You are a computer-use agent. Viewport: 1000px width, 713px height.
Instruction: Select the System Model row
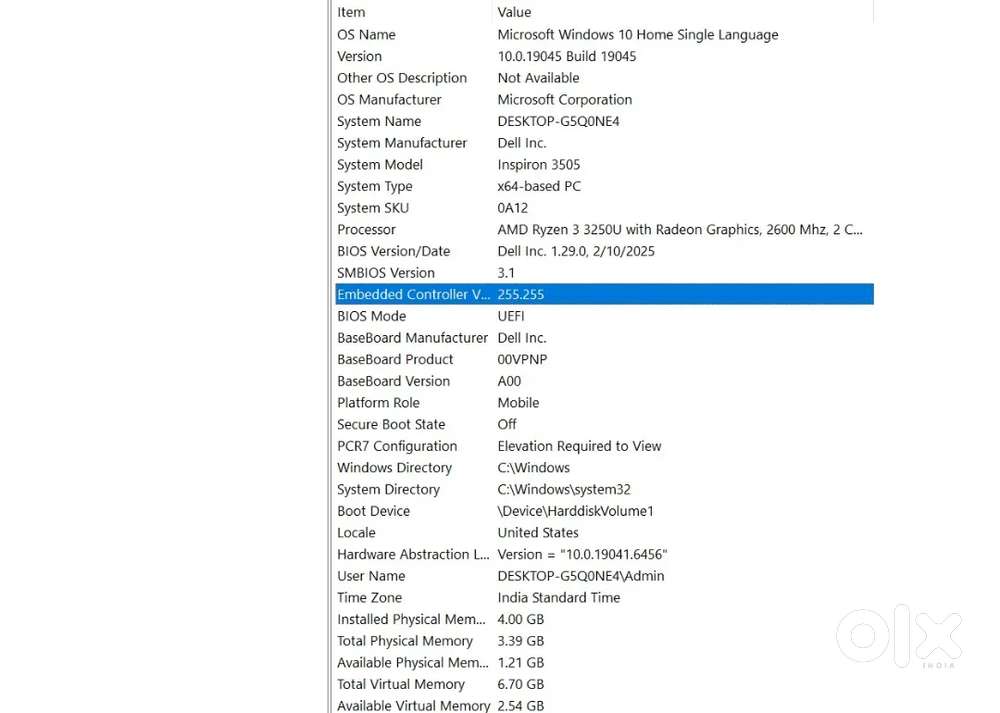(x=605, y=165)
